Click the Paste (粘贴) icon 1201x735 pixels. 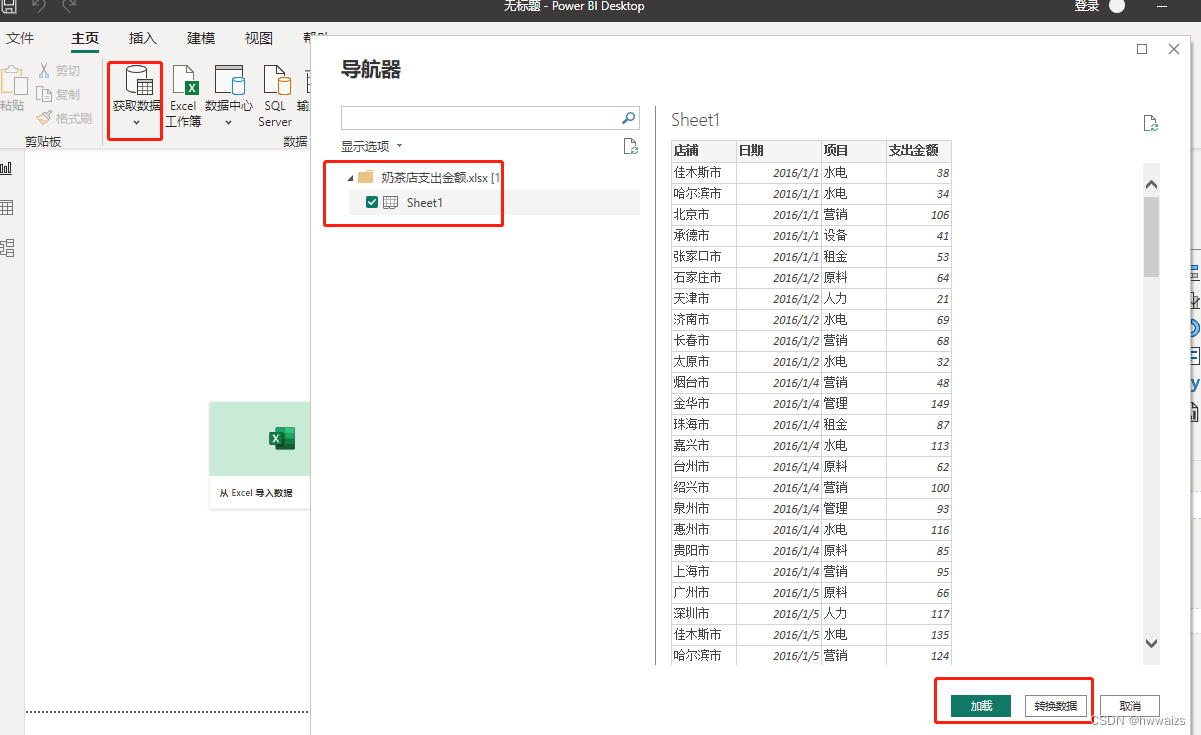(12, 81)
